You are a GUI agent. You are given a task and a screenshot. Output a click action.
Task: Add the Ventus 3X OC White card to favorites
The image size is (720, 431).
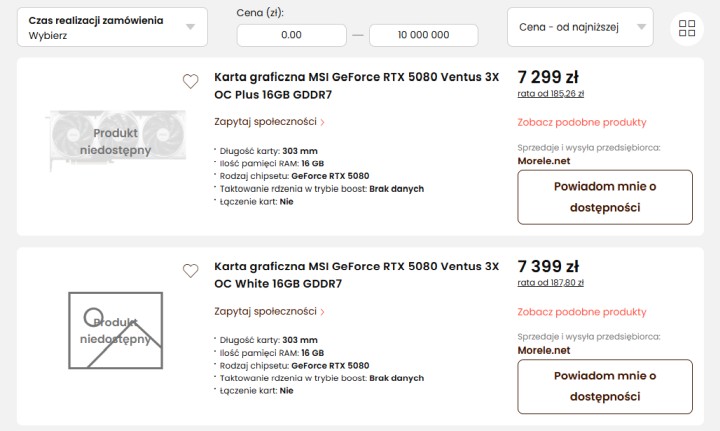coord(190,271)
